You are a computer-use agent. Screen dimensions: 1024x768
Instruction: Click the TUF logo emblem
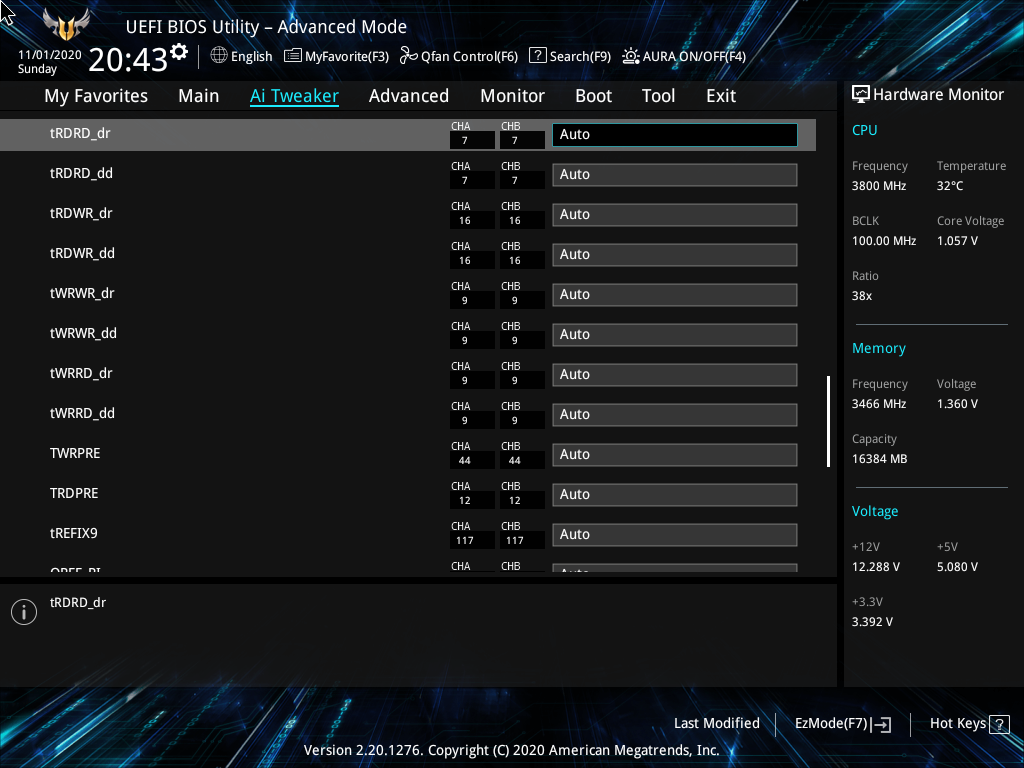[x=66, y=25]
